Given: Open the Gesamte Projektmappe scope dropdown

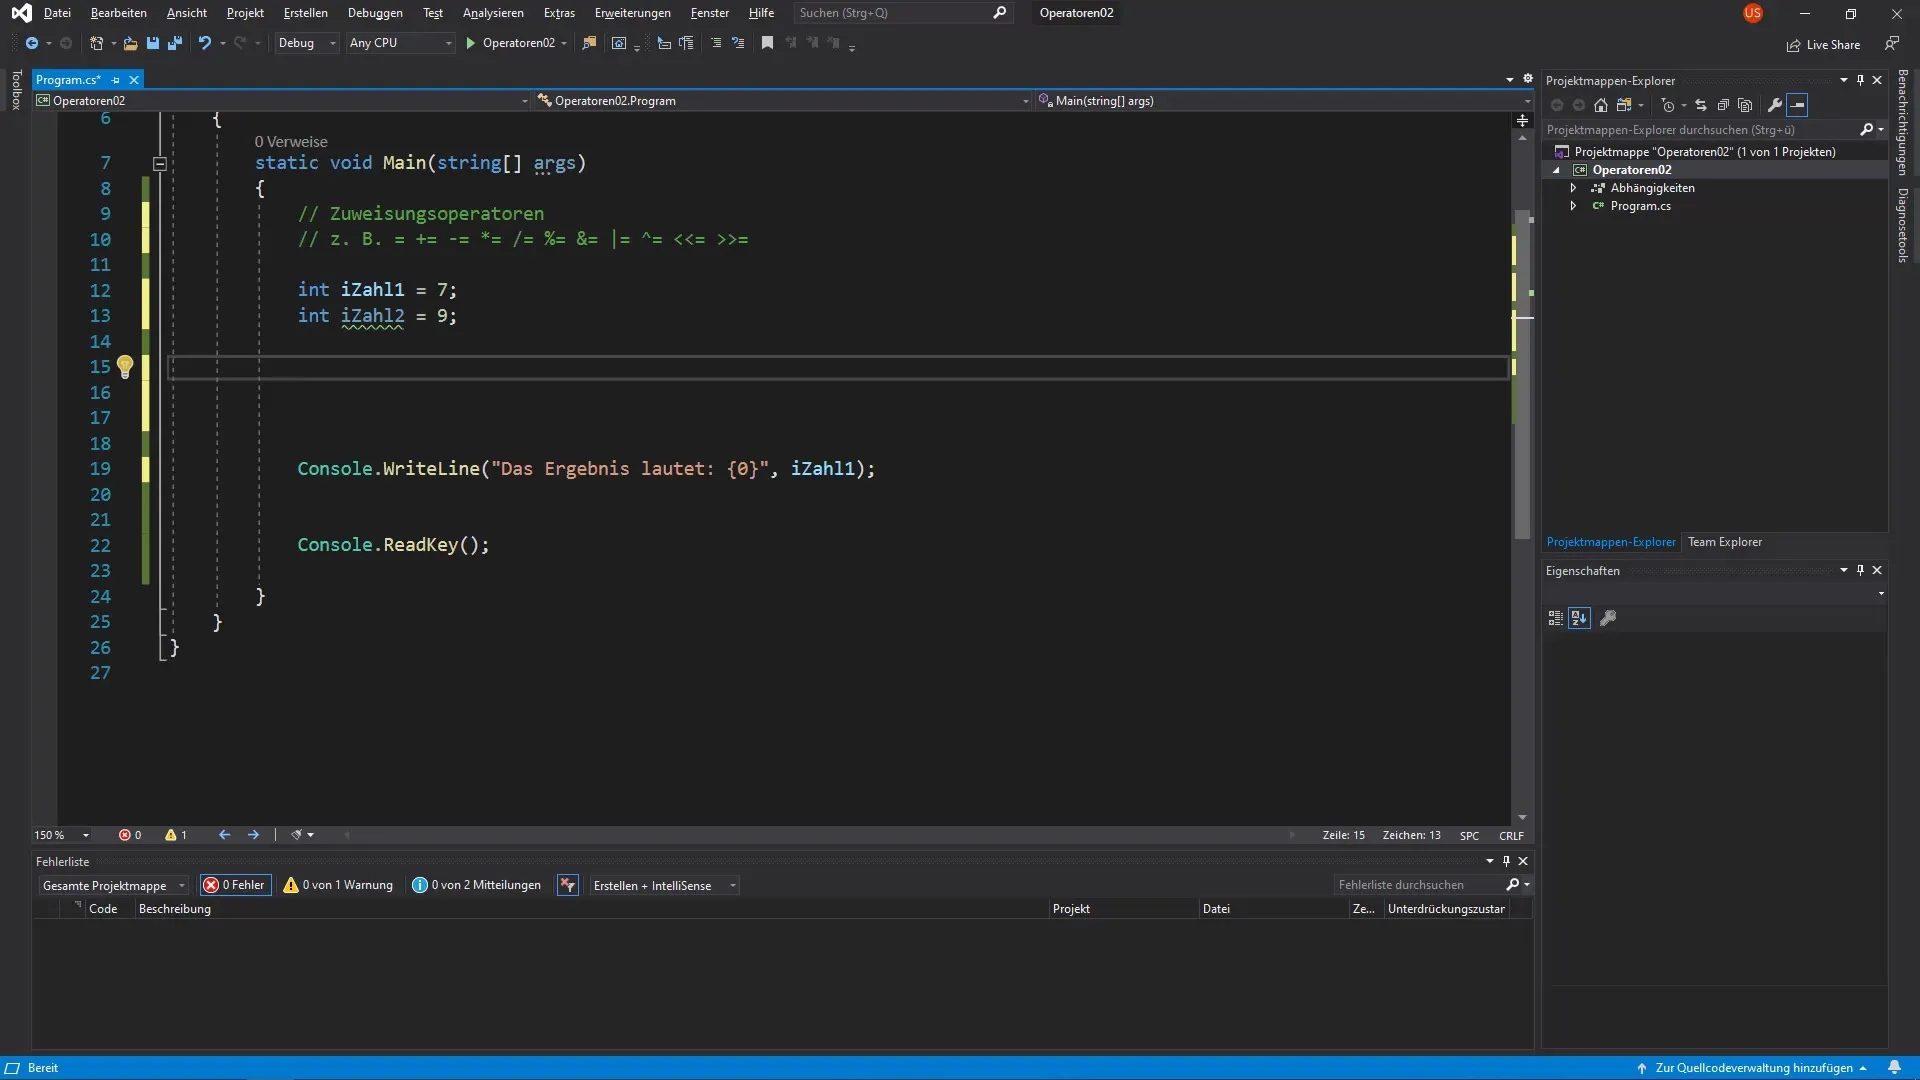Looking at the screenshot, I should 113,885.
